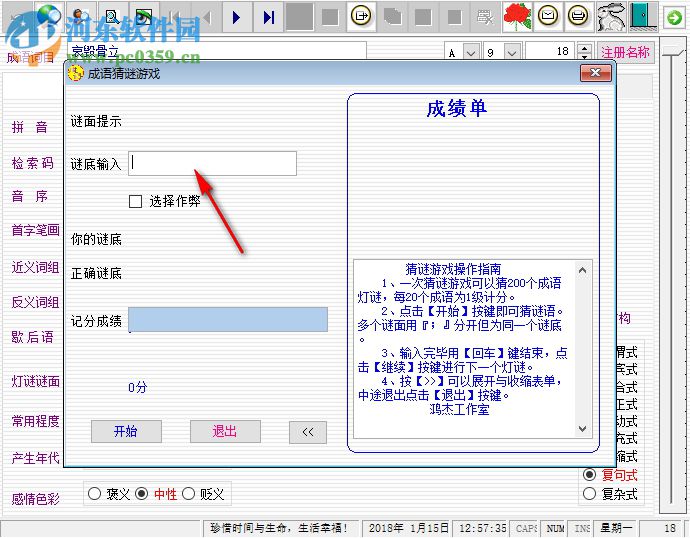
Task: Open the number 9 dropdown
Action: point(511,53)
